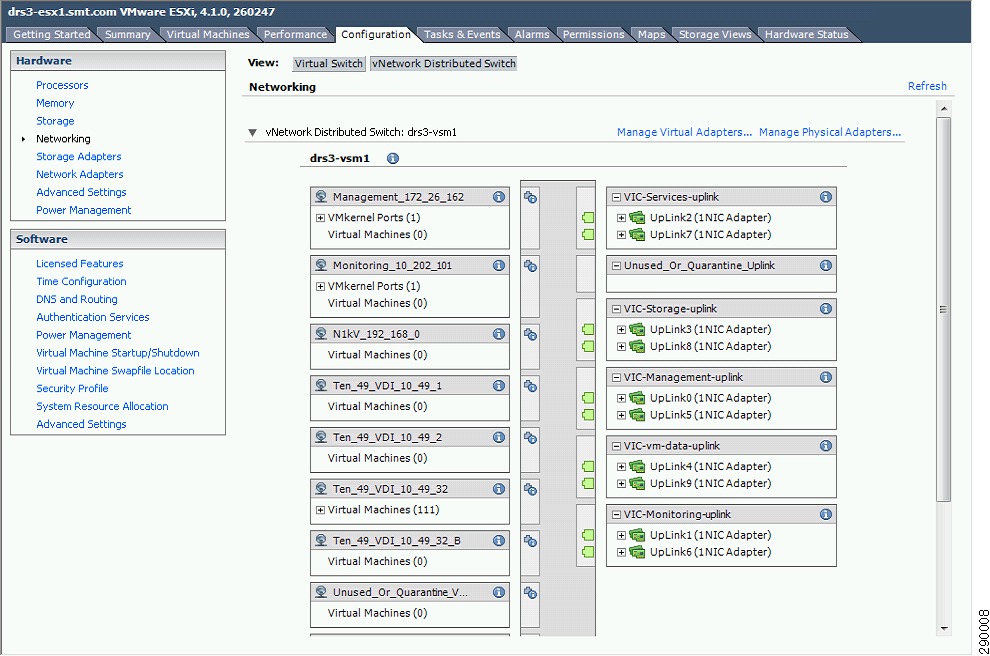Click scrollbar up arrow in networking pane

coord(944,109)
